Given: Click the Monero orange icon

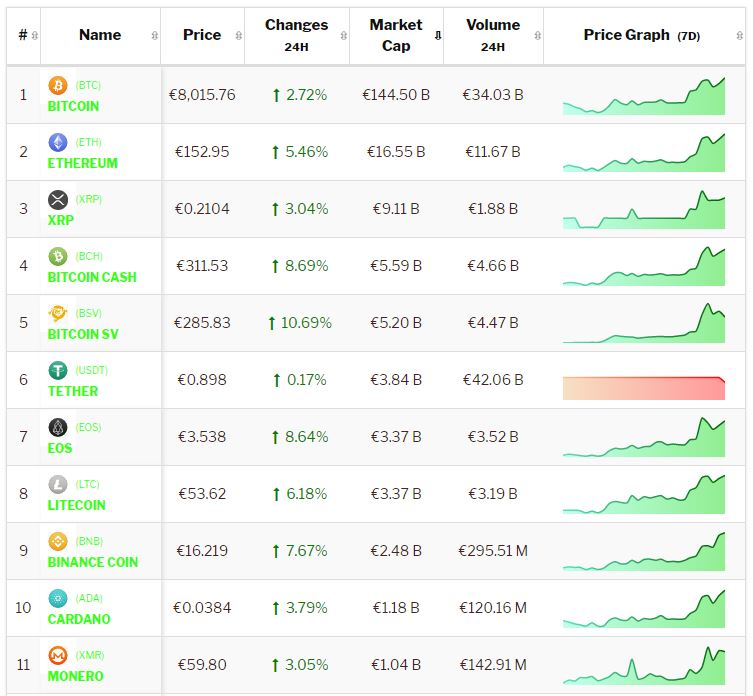Looking at the screenshot, I should click(x=58, y=656).
